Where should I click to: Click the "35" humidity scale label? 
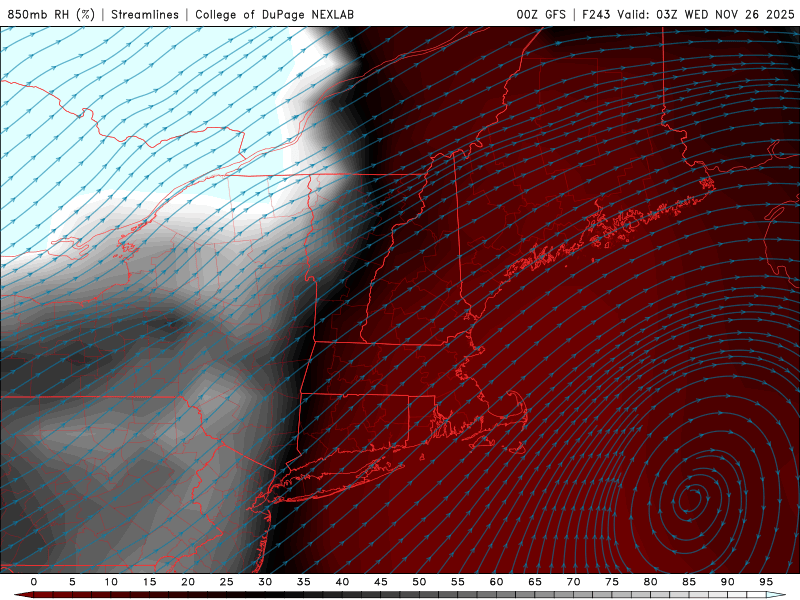click(x=304, y=582)
